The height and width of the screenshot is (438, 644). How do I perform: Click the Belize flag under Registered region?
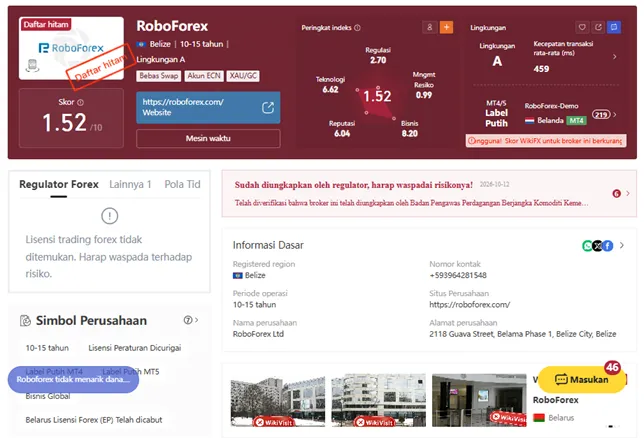pos(237,275)
